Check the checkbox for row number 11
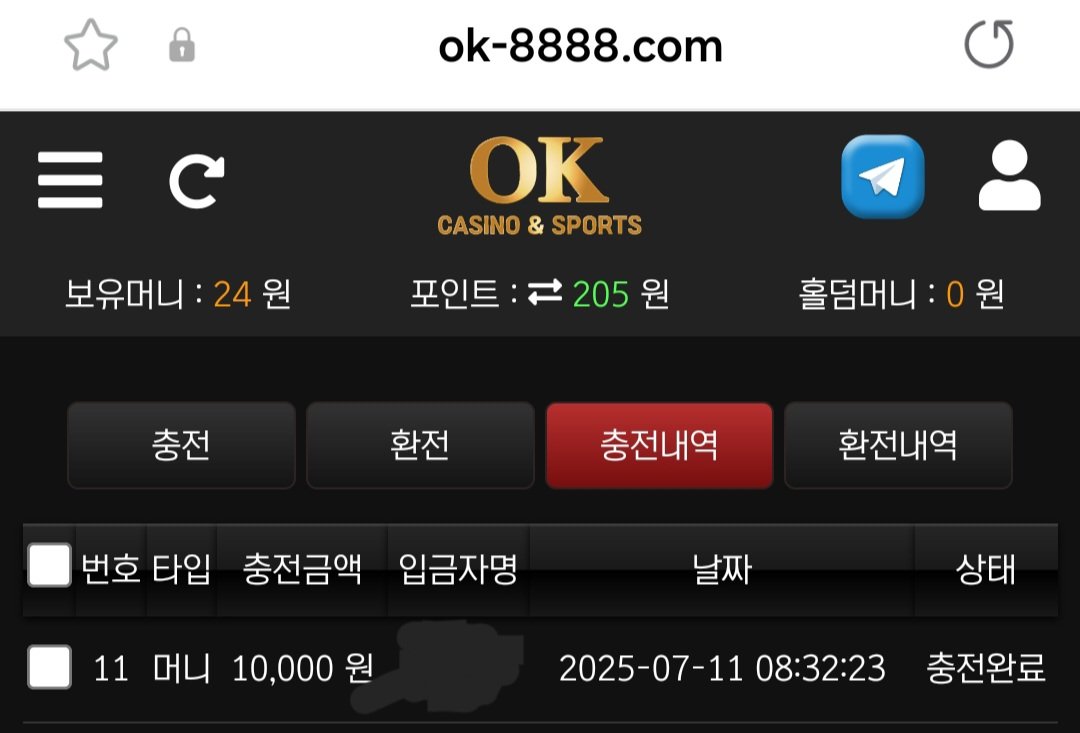Screen dimensions: 1080x733 [49, 667]
